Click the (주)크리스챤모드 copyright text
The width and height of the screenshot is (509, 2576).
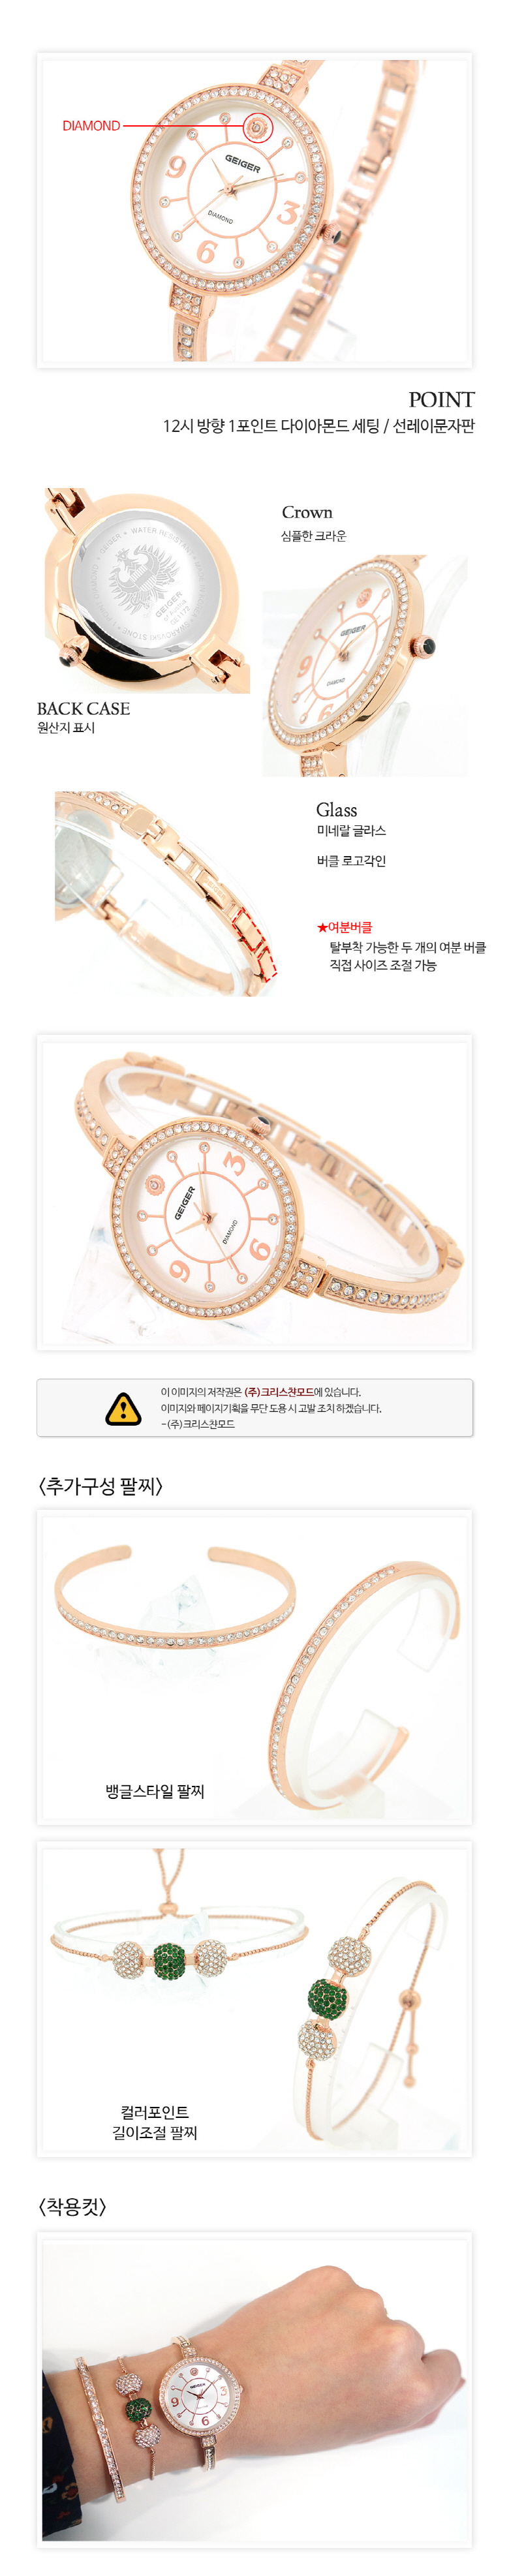click(279, 1392)
